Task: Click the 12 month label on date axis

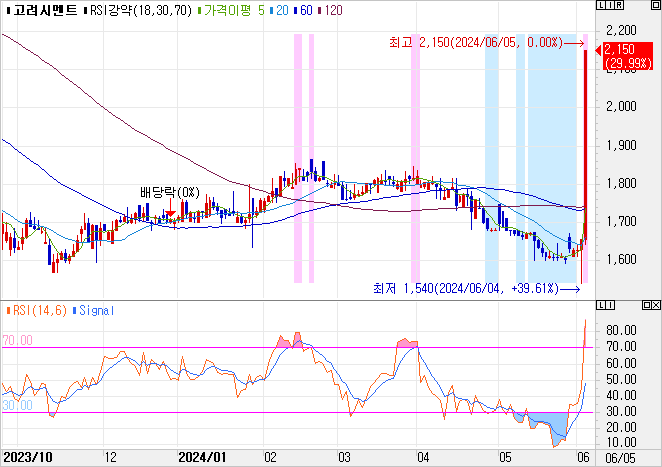Action: (x=111, y=457)
